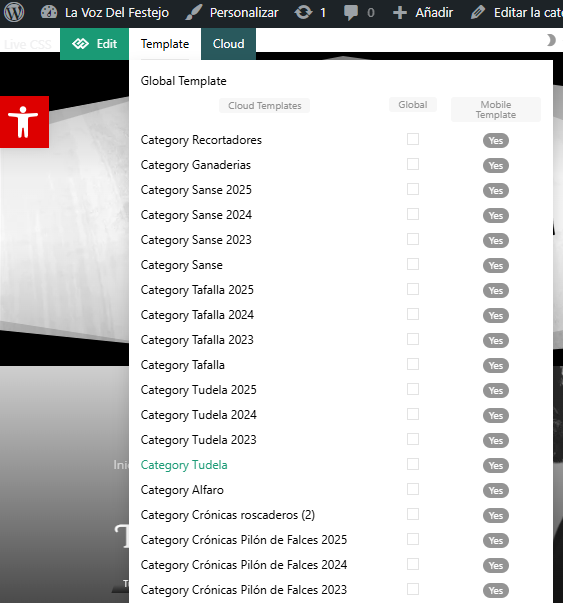The image size is (563, 613).
Task: Open Live CSS editor
Action: click(x=28, y=44)
